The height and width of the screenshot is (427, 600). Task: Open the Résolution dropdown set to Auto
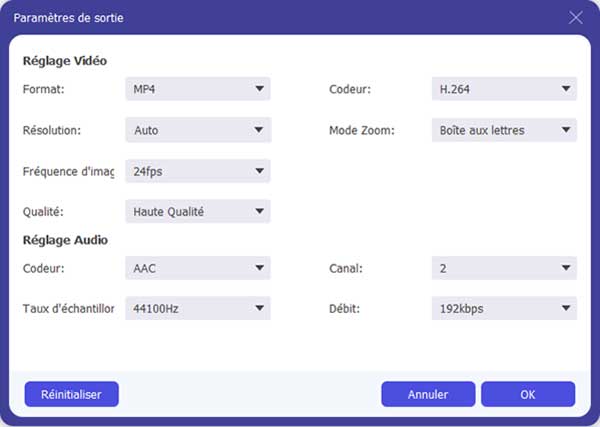(x=198, y=130)
